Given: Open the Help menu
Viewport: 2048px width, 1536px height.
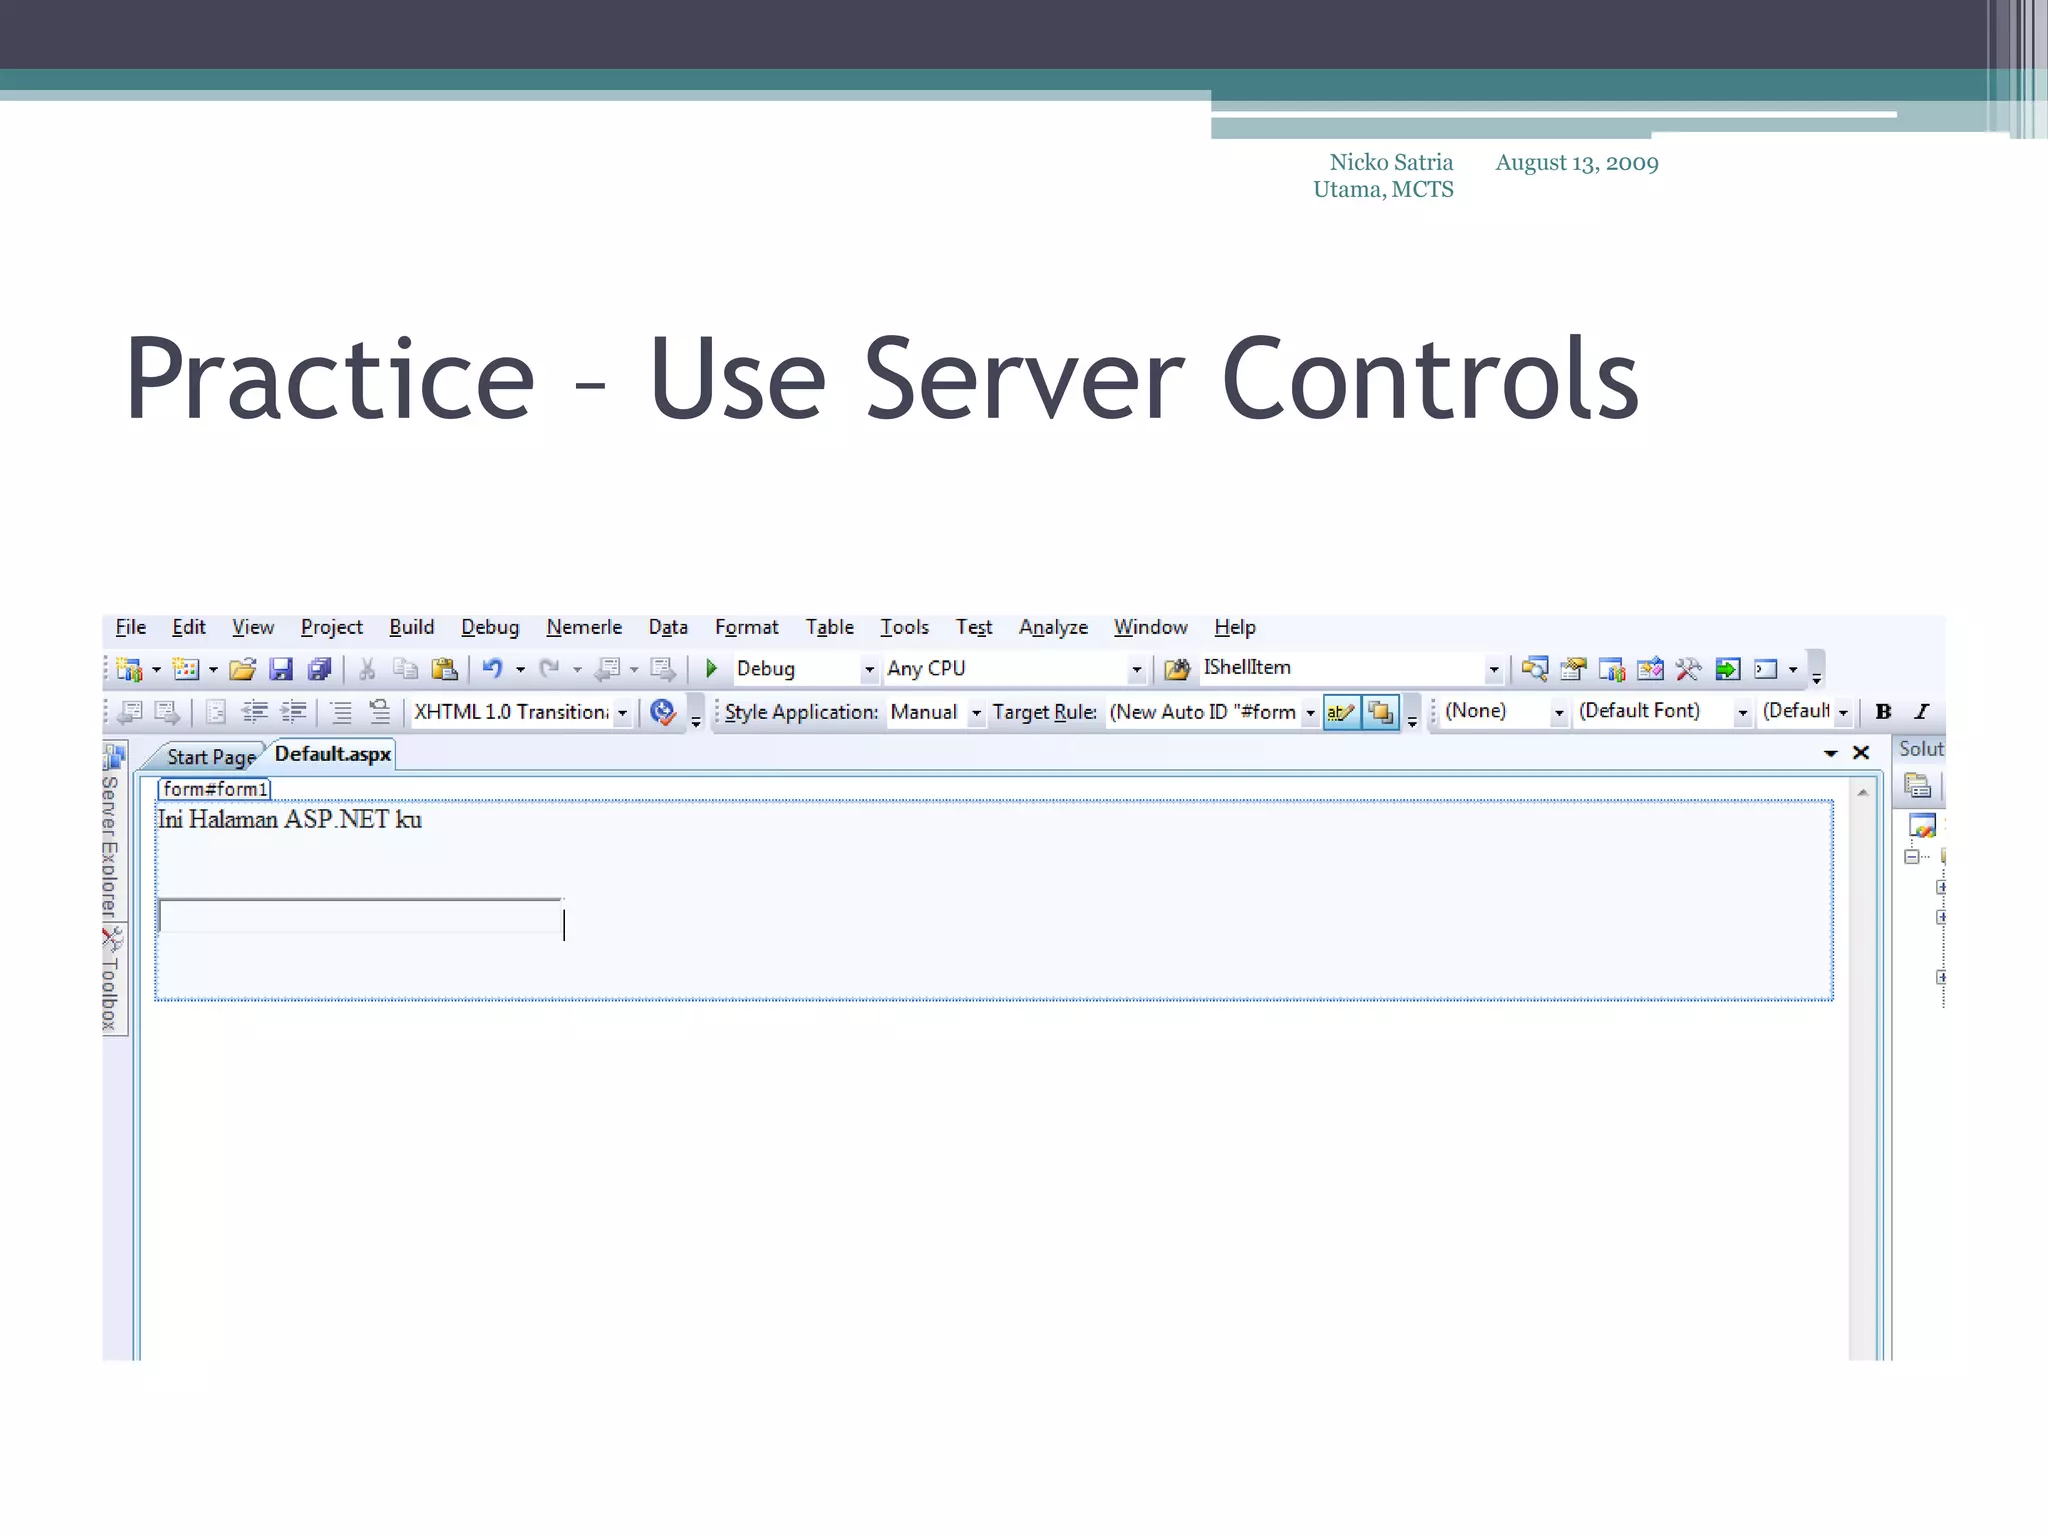Looking at the screenshot, I should pos(1235,627).
